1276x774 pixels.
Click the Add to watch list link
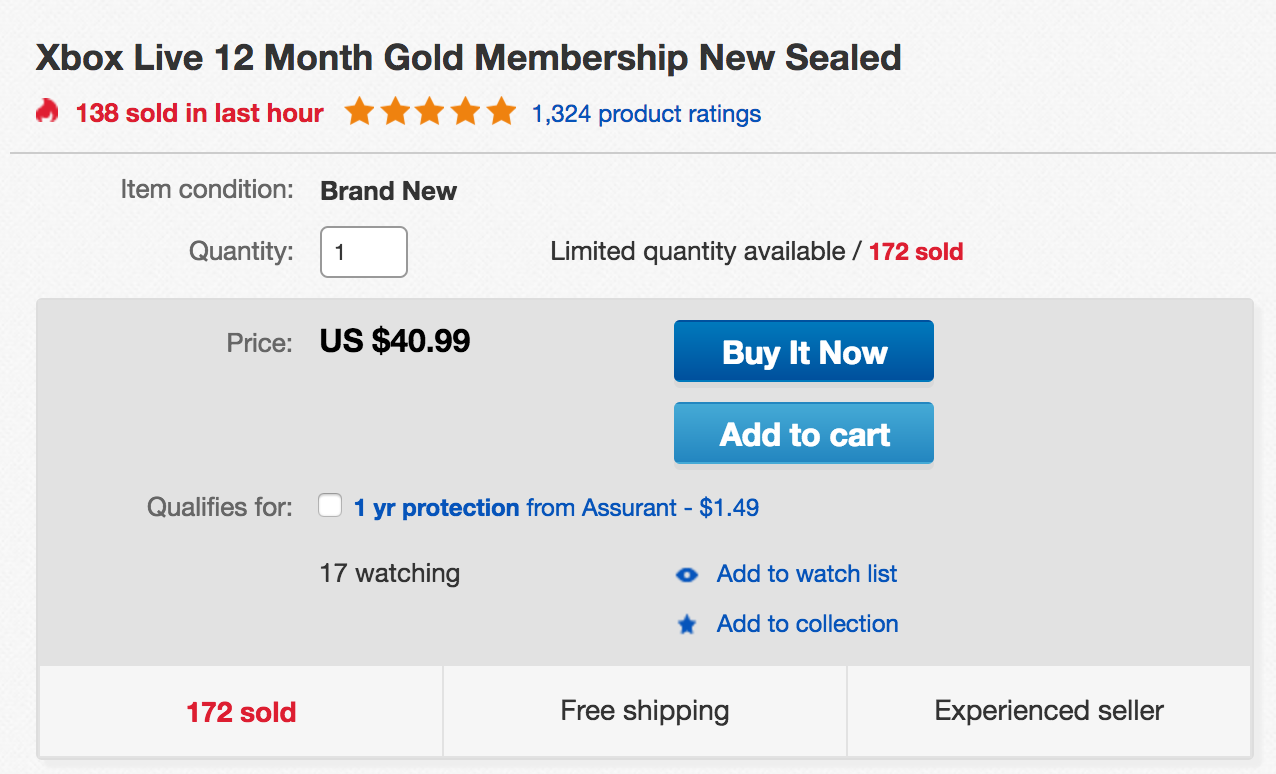click(807, 574)
